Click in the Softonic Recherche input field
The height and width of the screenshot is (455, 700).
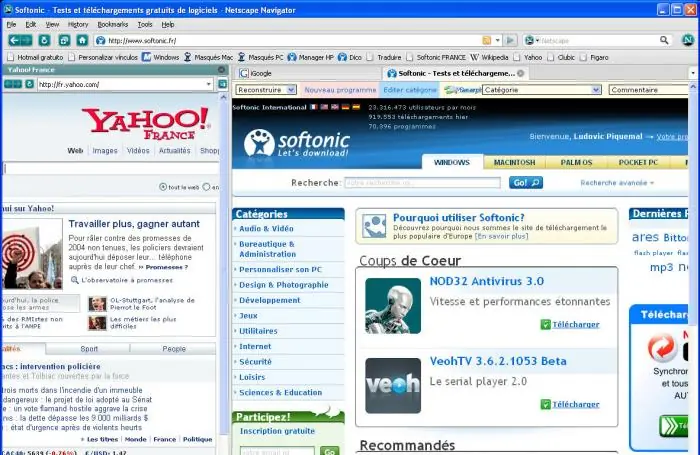tap(422, 183)
